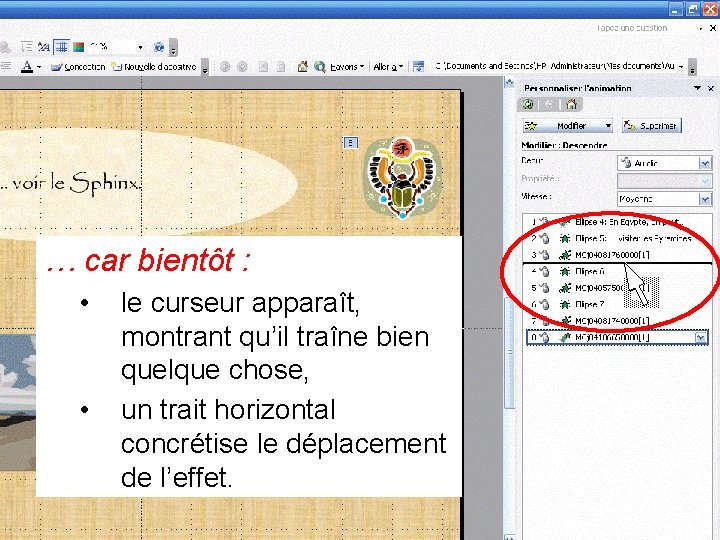
Task: Click the font color A icon
Action: [27, 67]
